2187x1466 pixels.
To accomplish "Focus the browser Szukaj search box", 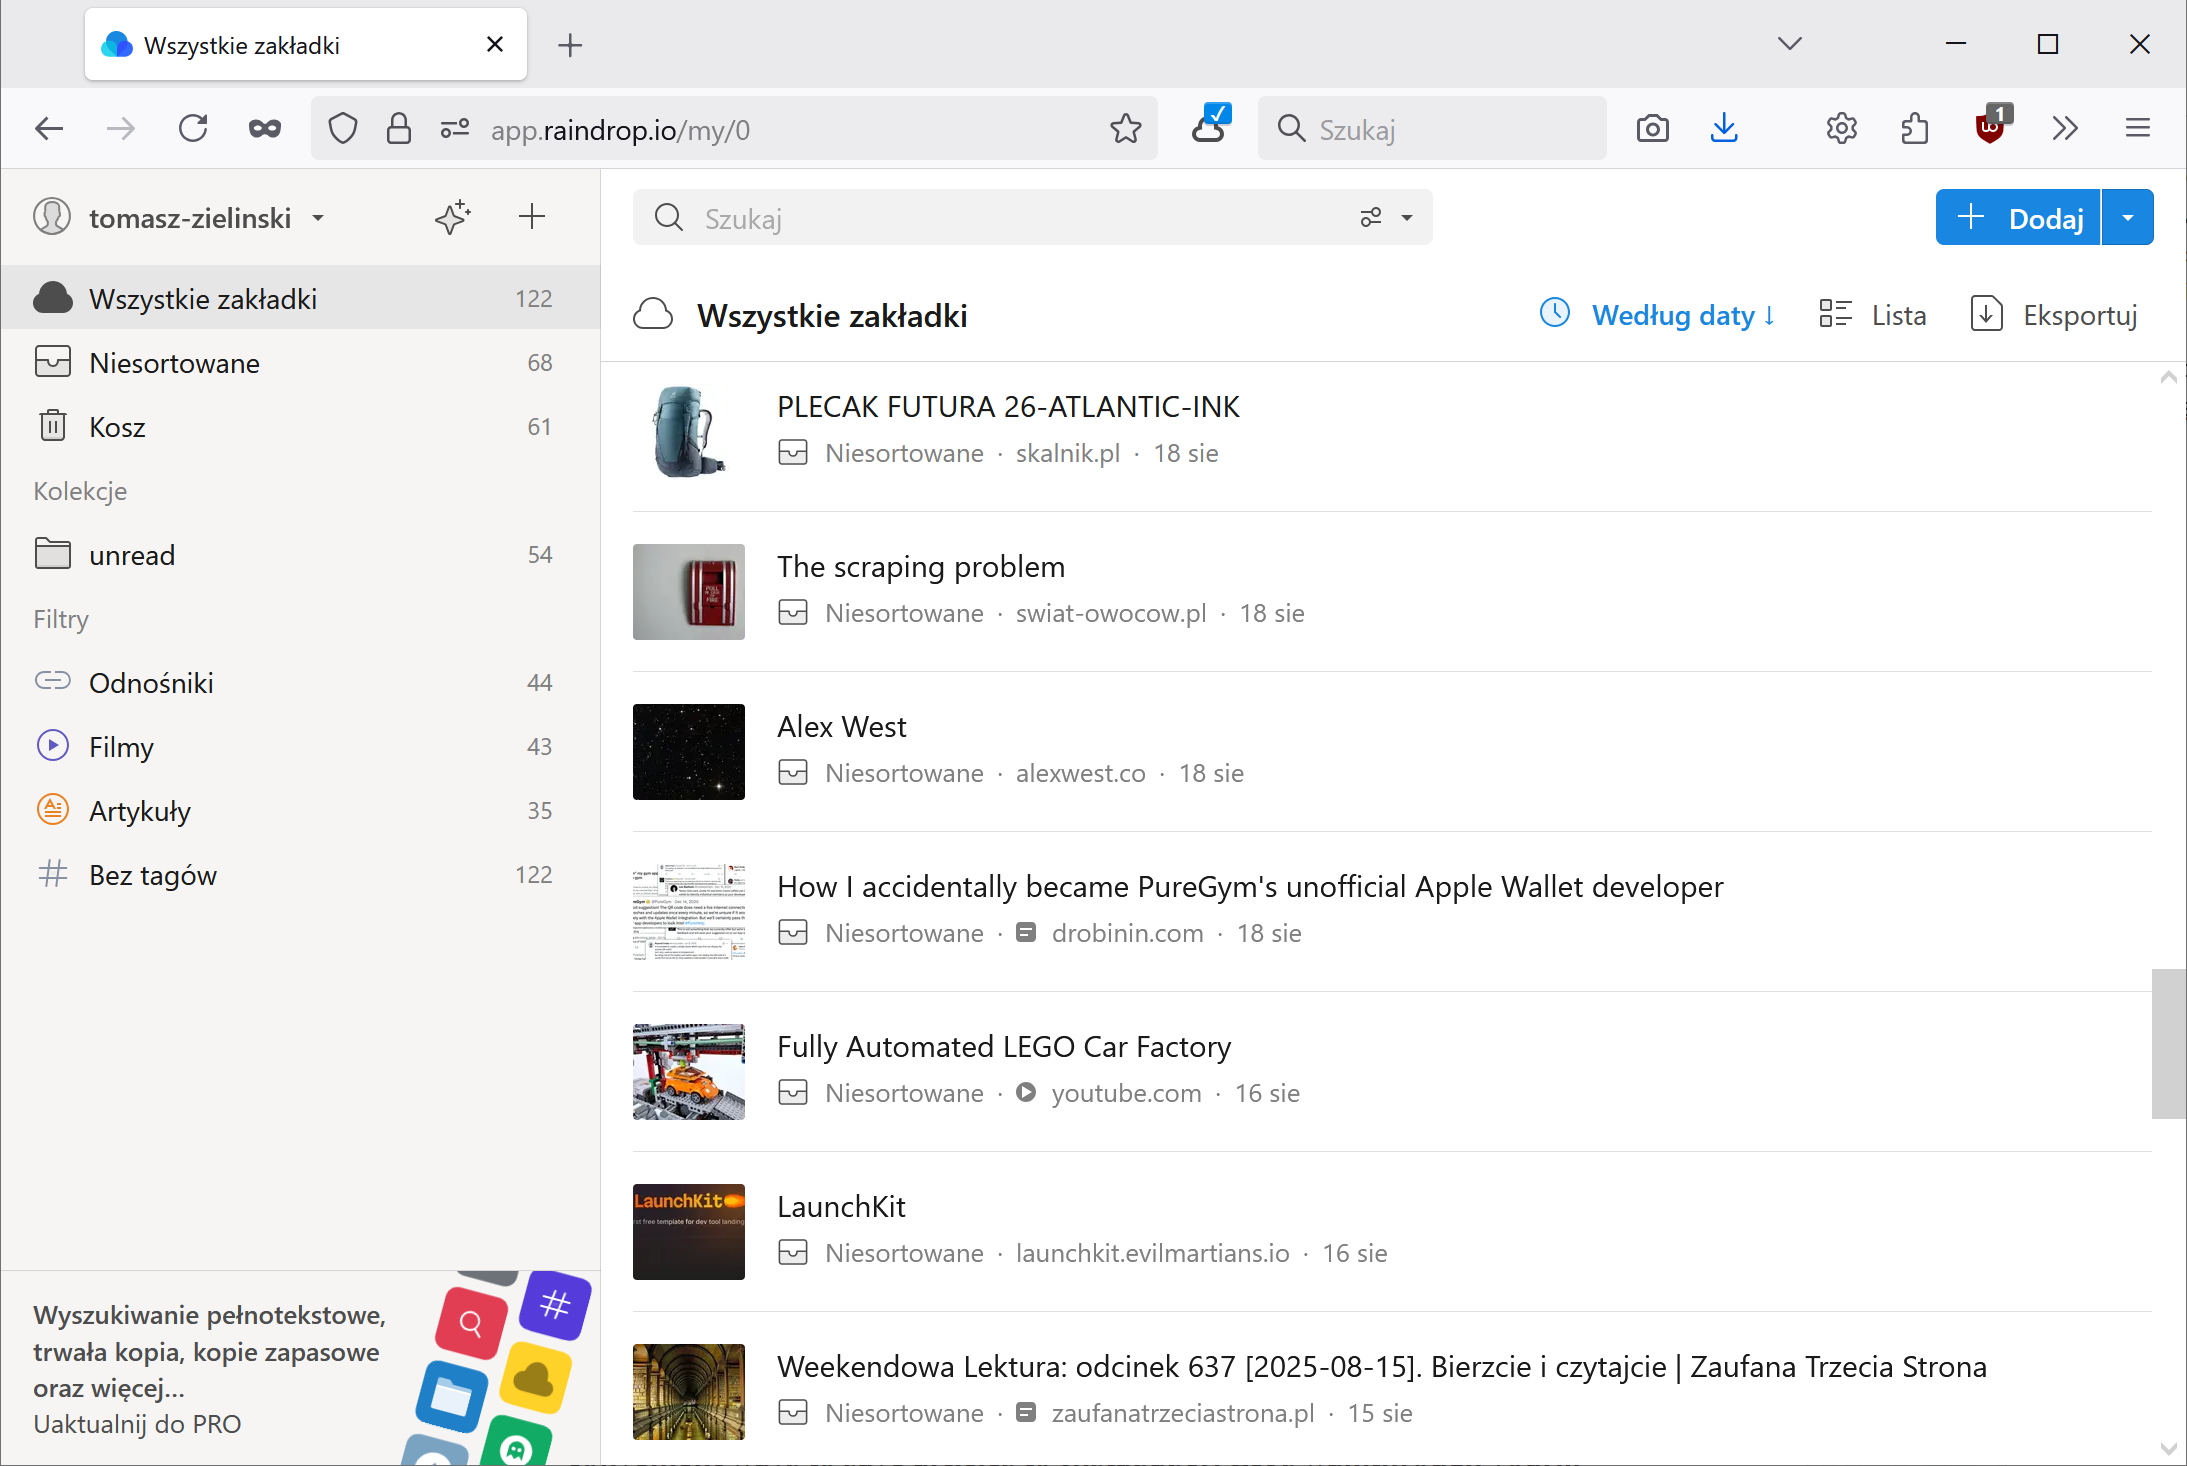I will click(x=1432, y=128).
